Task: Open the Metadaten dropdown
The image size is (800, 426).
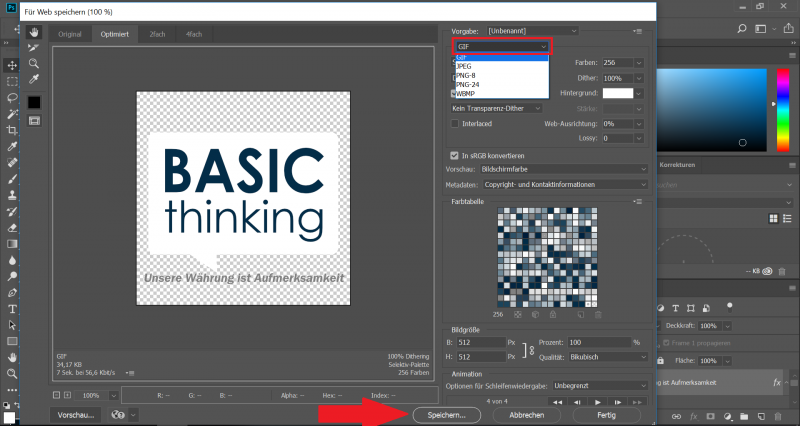Action: [x=565, y=184]
